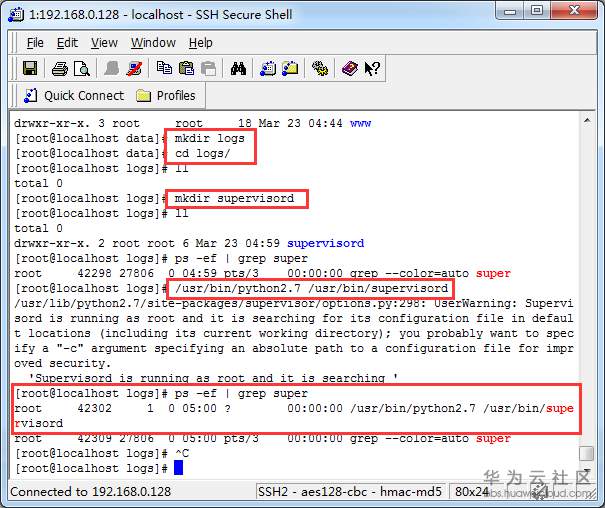
Task: Open the File menu
Action: coord(35,42)
